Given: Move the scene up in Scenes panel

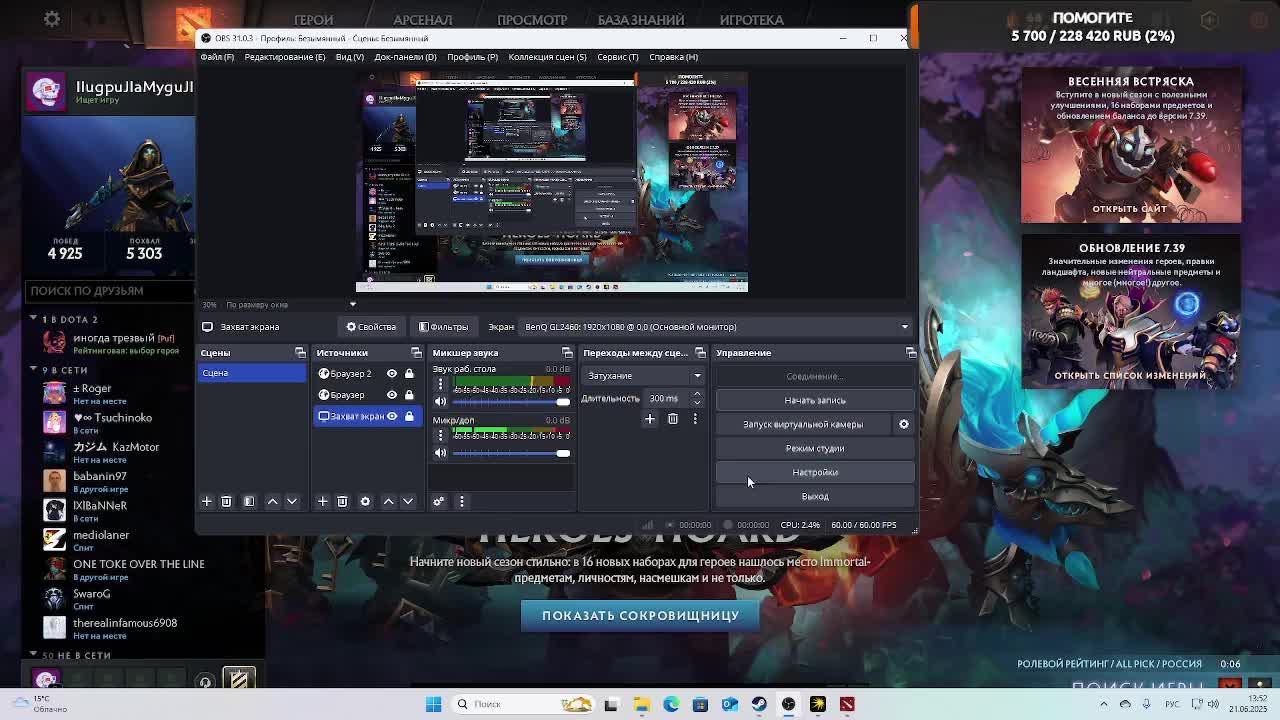Looking at the screenshot, I should [272, 501].
